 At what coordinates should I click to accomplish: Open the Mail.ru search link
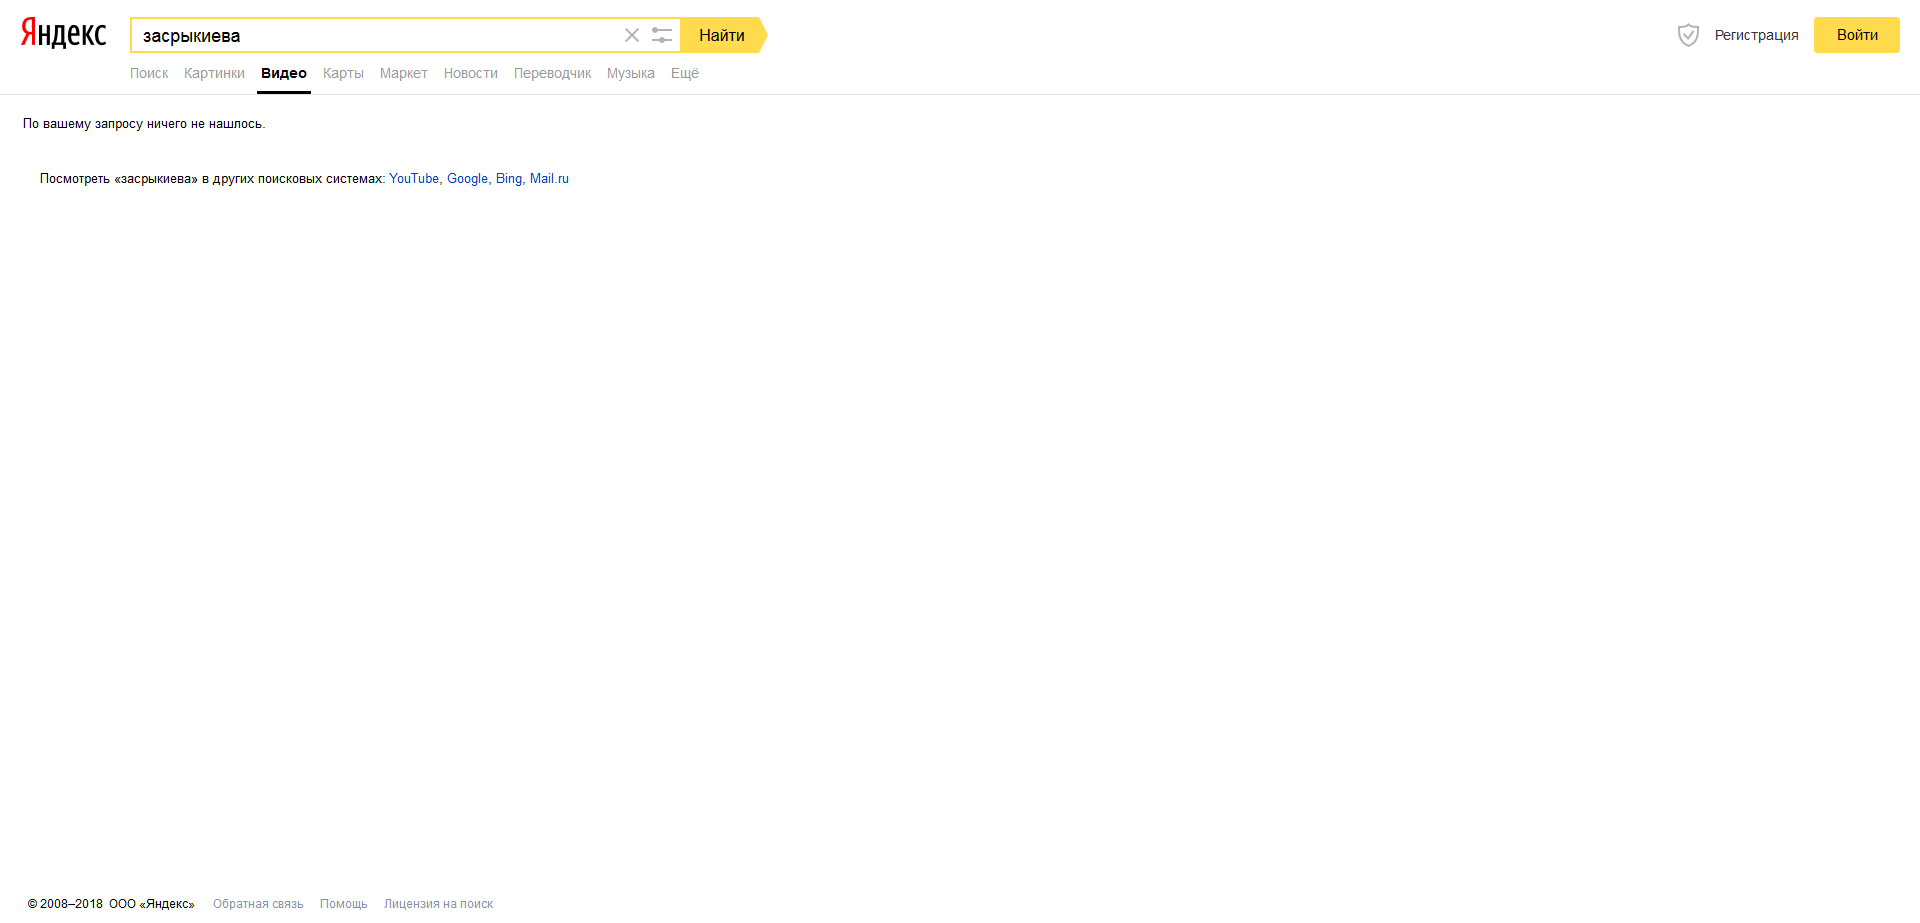(549, 179)
